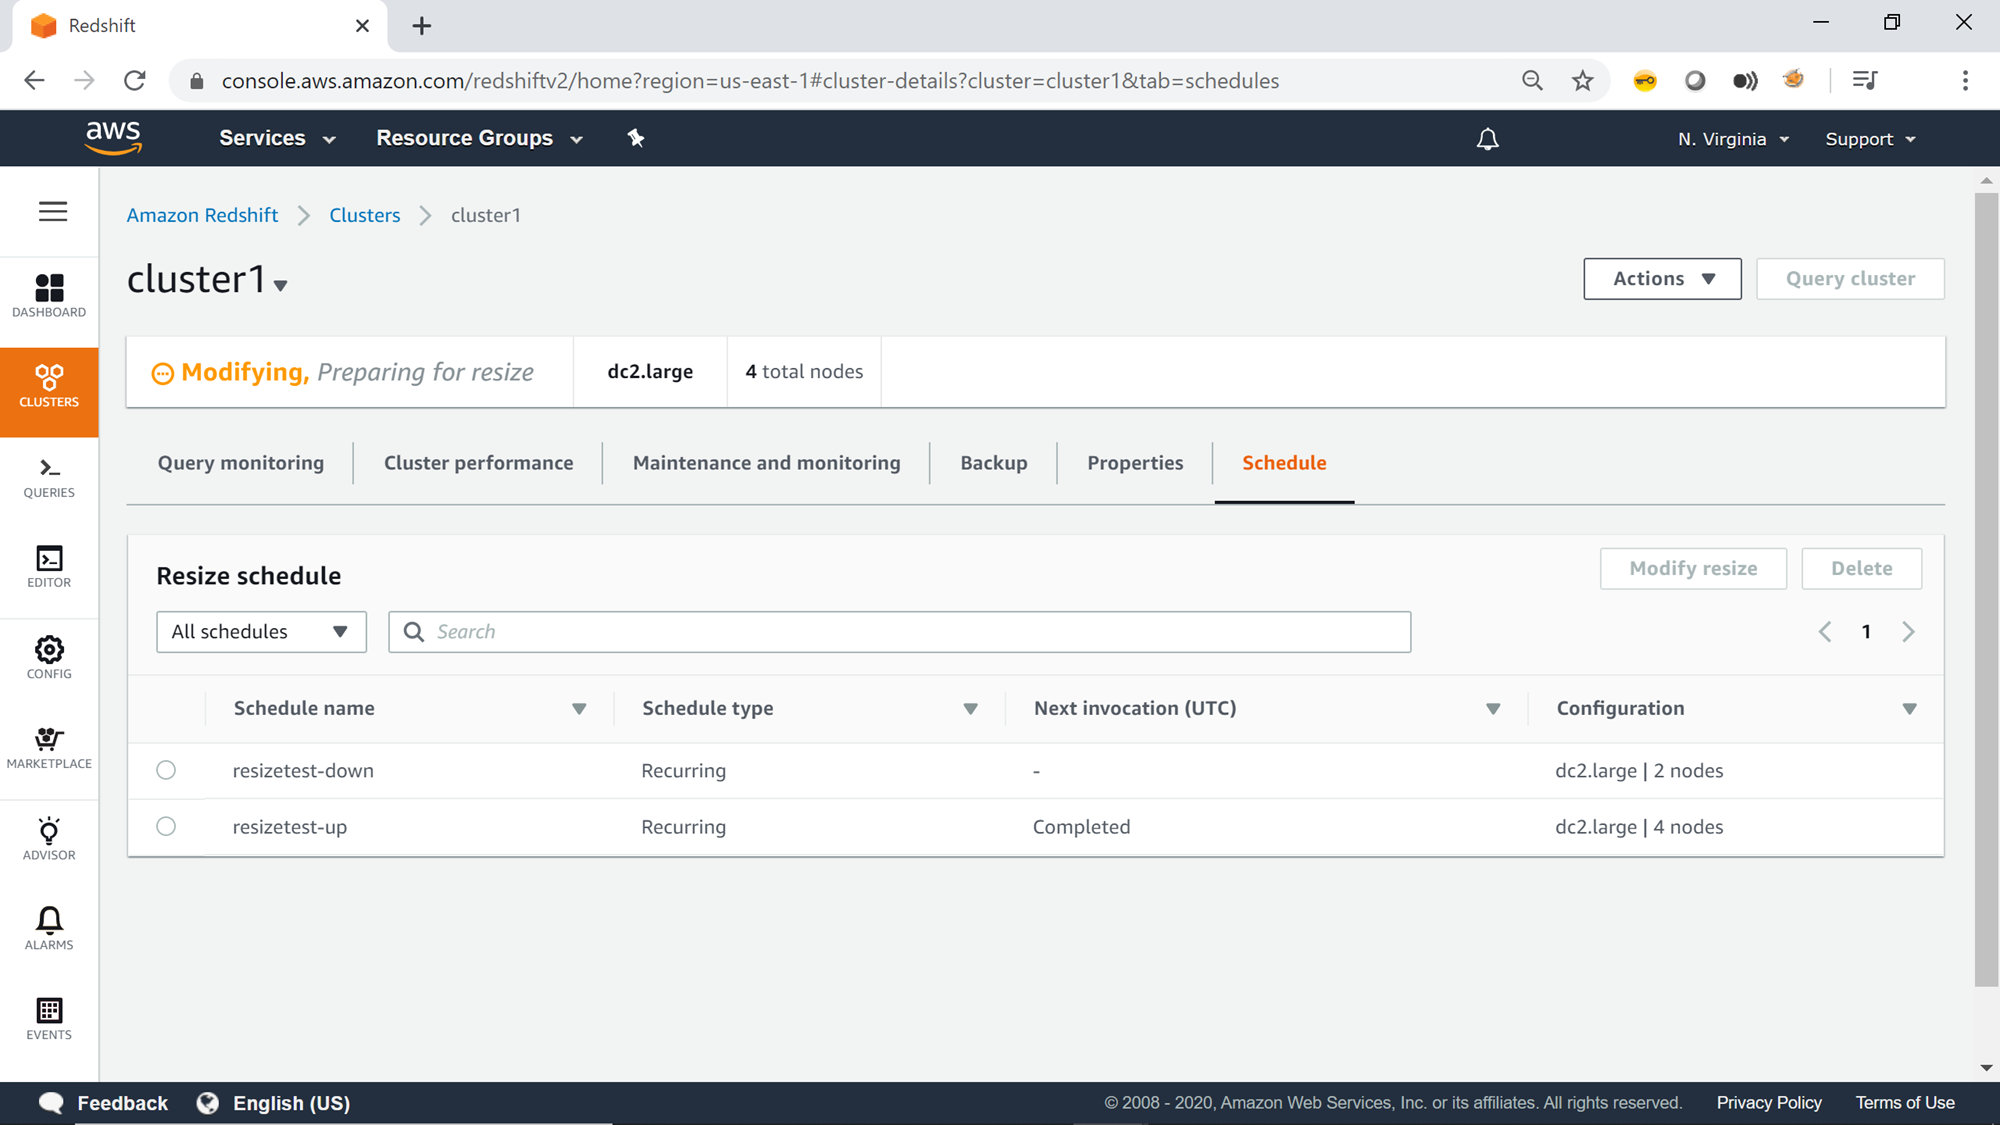Select the resizetest-down schedule radio button

(166, 770)
